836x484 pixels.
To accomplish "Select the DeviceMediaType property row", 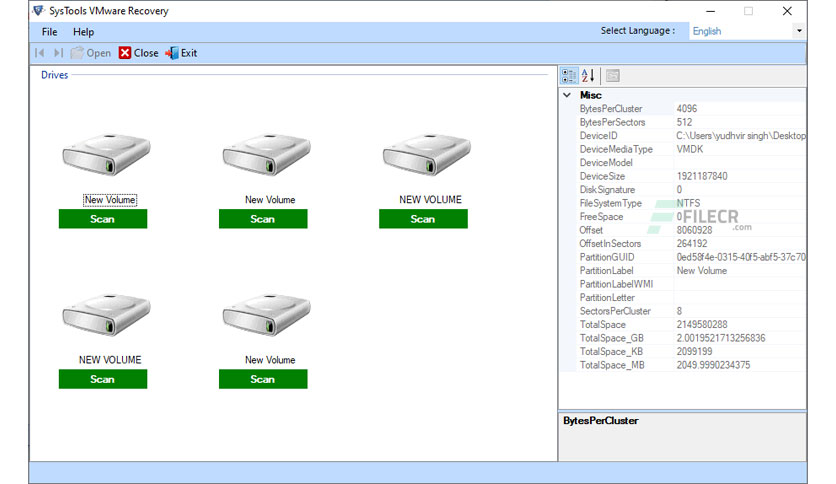I will [x=691, y=149].
